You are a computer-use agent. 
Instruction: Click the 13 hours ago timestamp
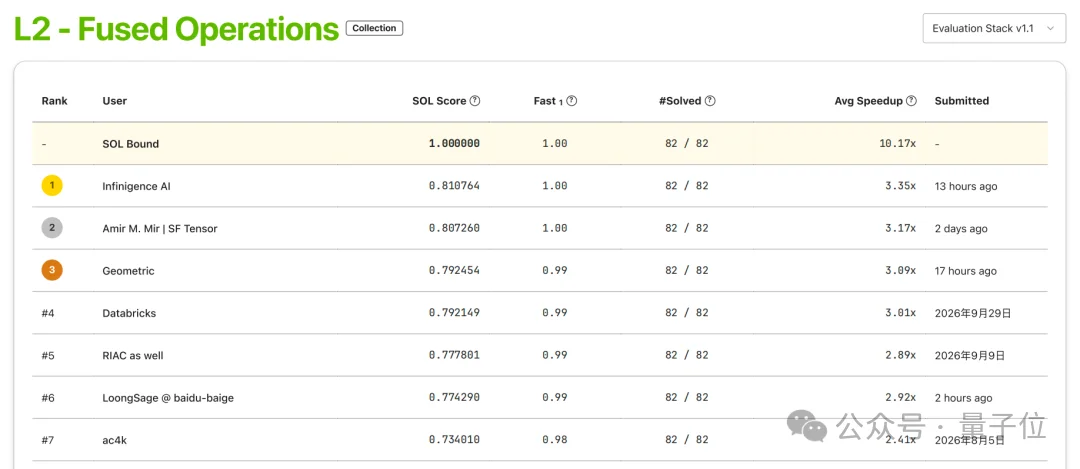(x=966, y=187)
